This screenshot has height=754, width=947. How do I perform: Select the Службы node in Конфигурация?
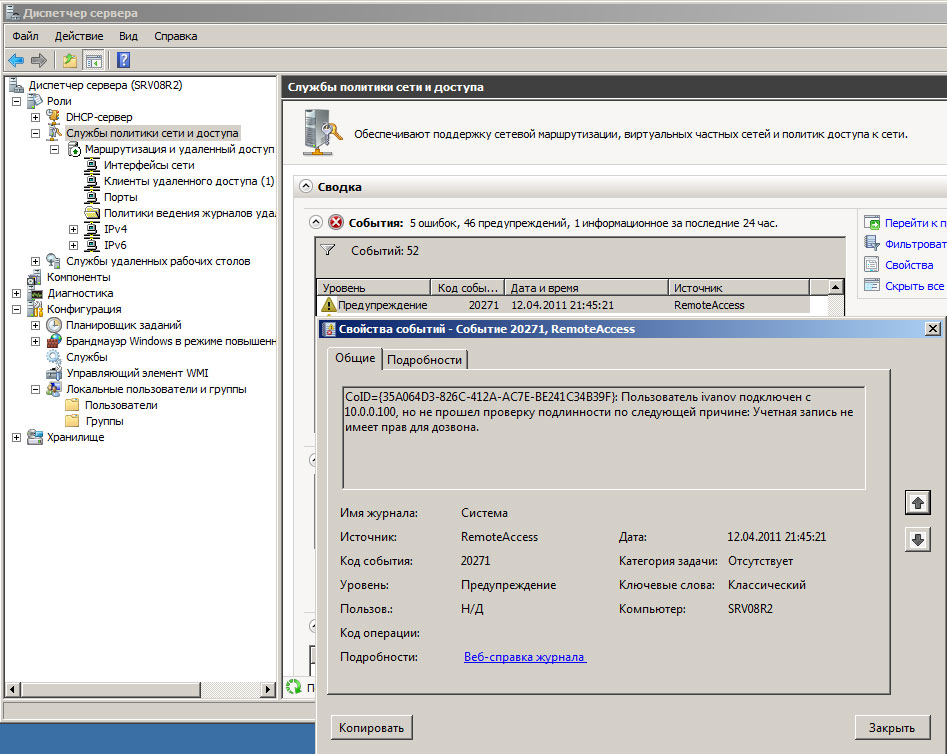click(85, 357)
